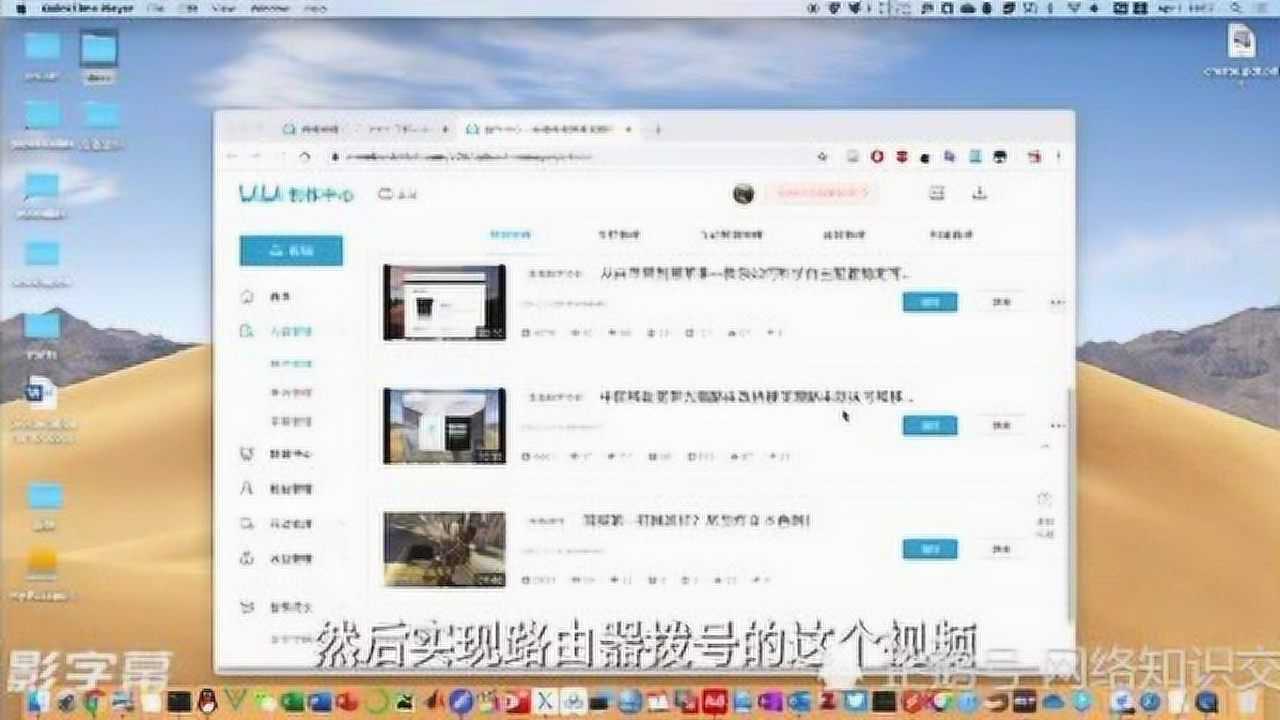Image resolution: width=1280 pixels, height=720 pixels.
Task: Open the white X app icon in the Dock
Action: pyautogui.click(x=546, y=701)
